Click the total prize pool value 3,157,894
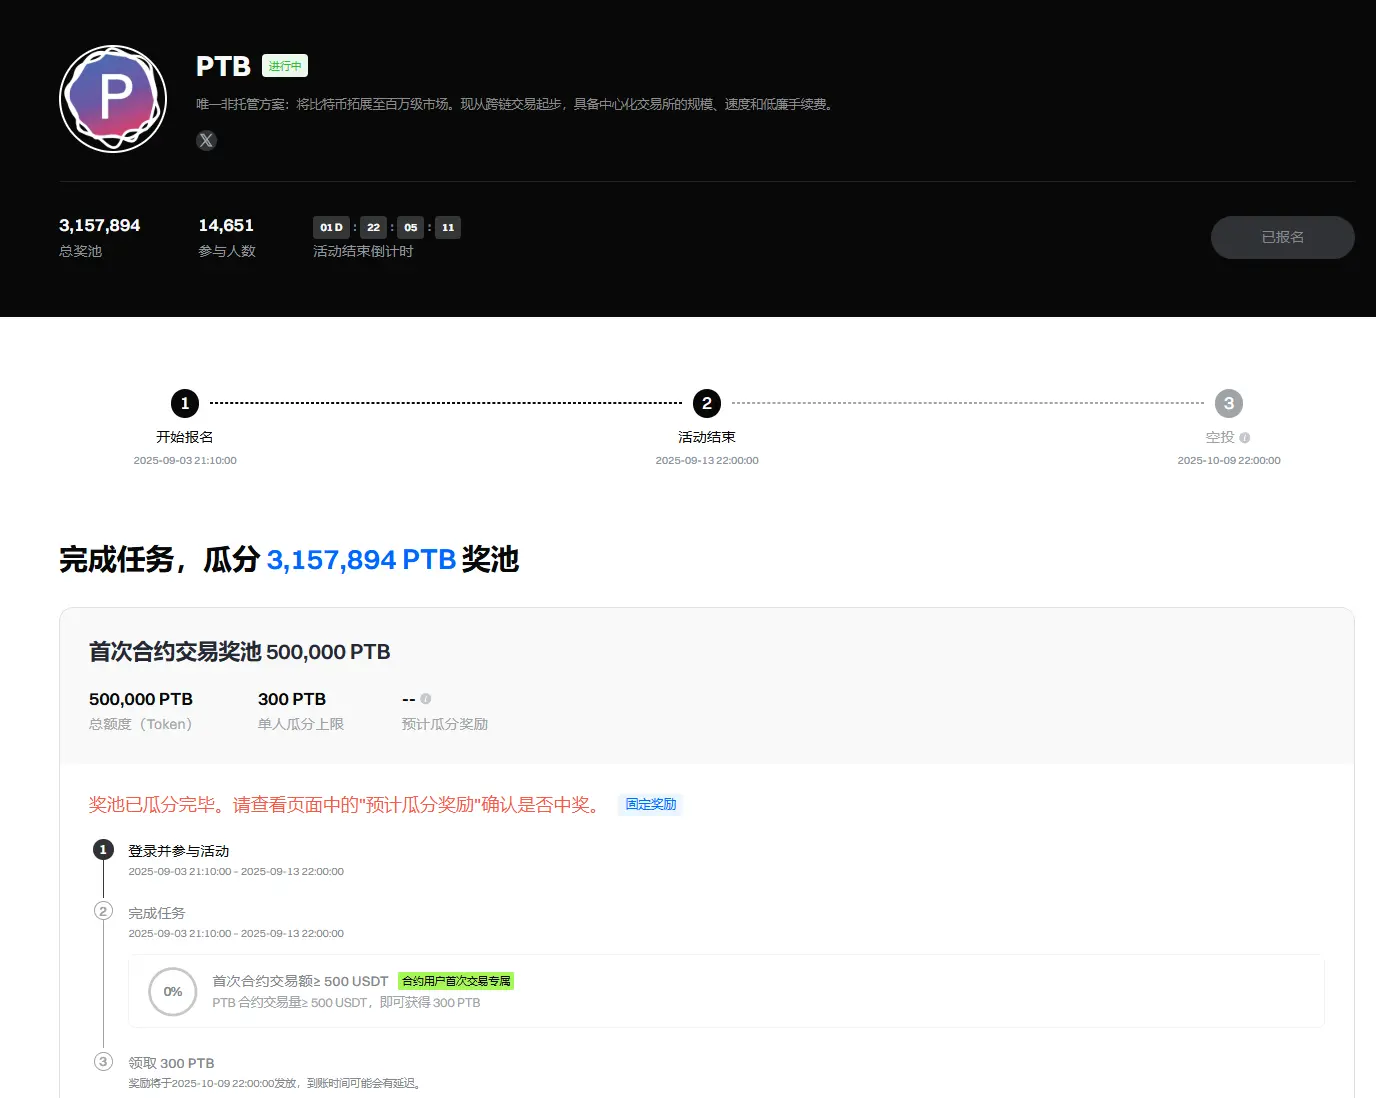 pyautogui.click(x=99, y=225)
